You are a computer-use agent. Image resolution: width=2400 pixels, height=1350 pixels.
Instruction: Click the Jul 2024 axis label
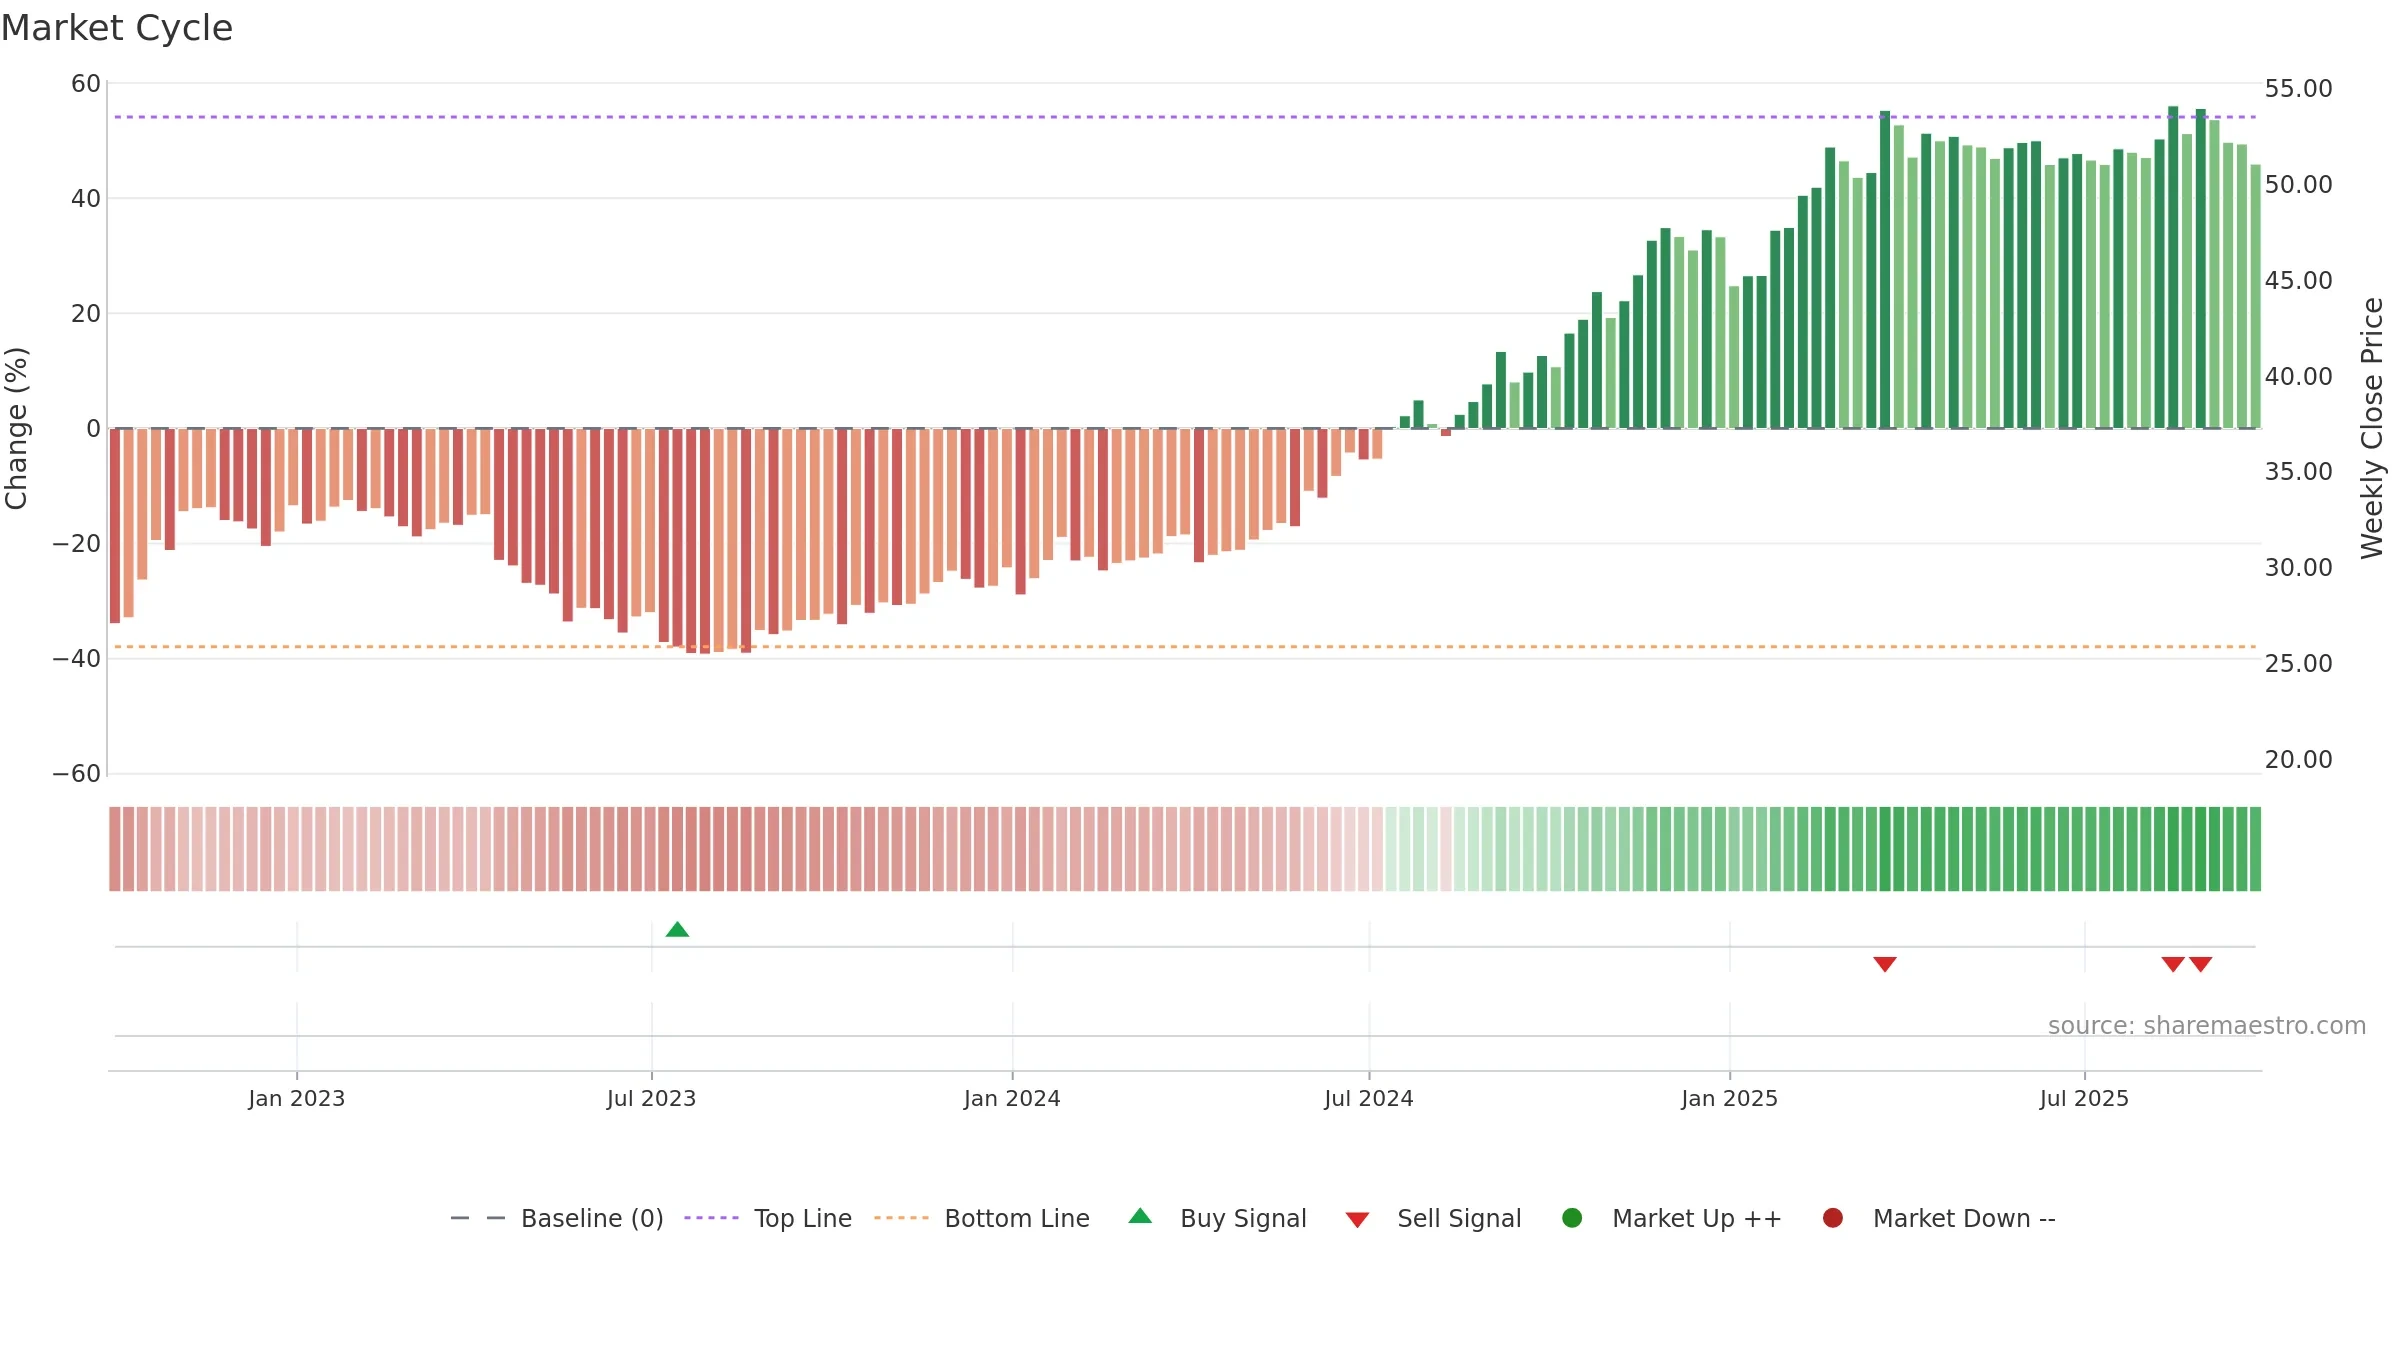pyautogui.click(x=1369, y=1098)
